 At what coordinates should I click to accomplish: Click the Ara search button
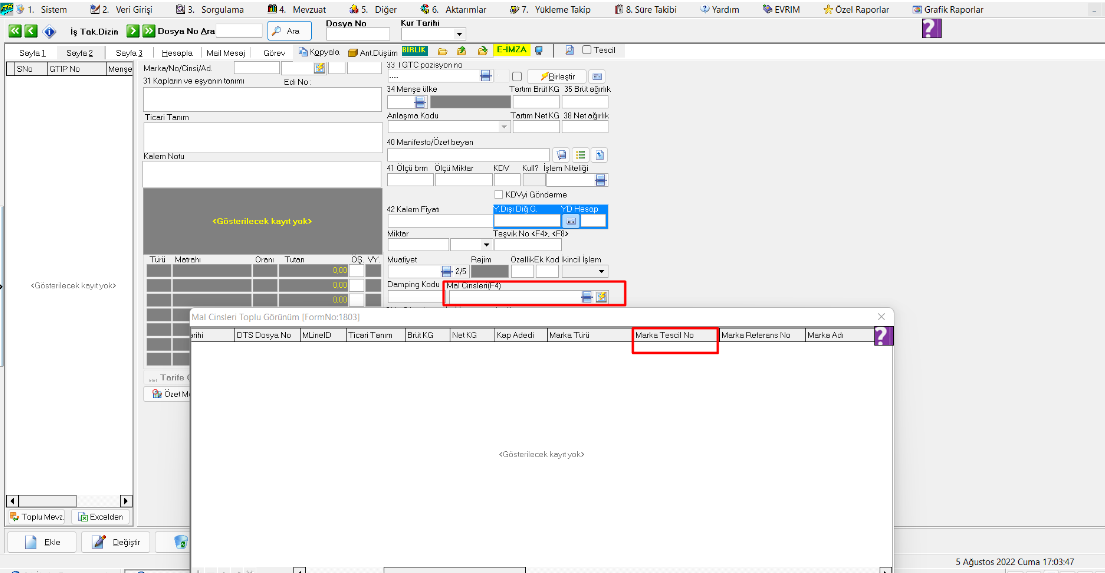click(x=290, y=31)
